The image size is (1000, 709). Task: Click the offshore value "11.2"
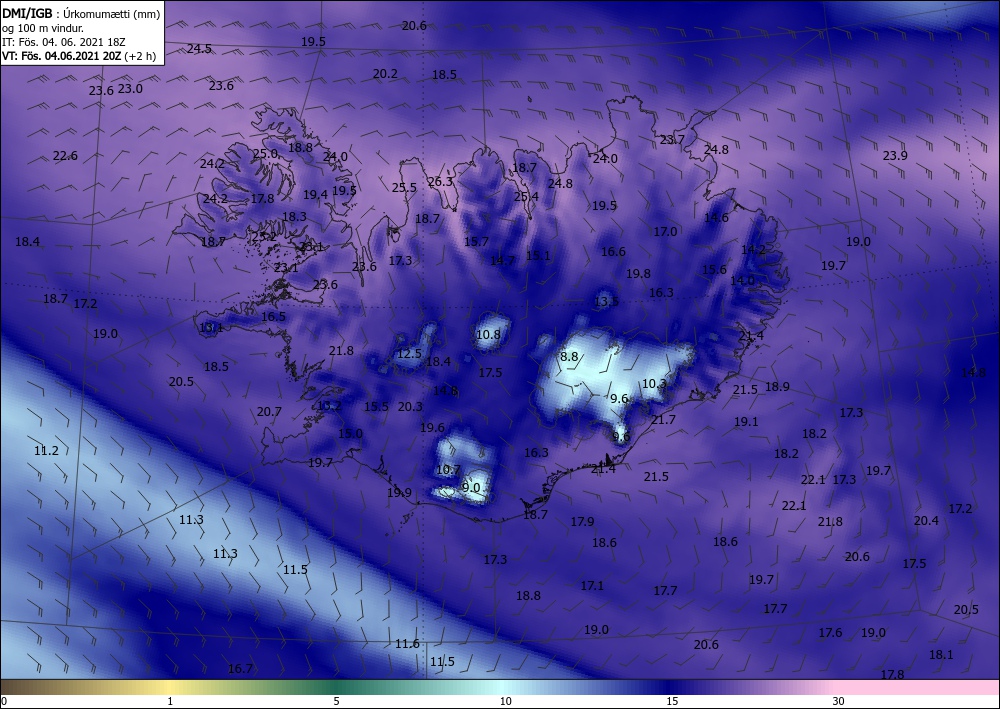click(x=46, y=451)
